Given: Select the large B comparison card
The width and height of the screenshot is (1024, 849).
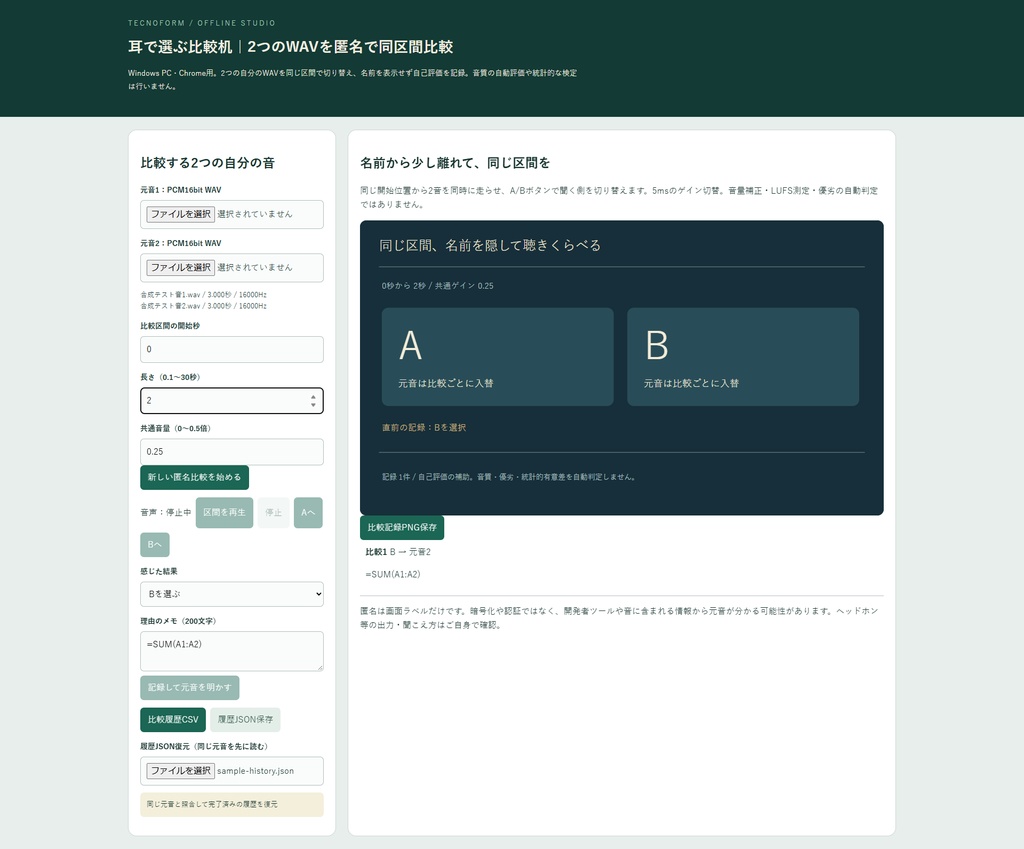Looking at the screenshot, I should (743, 357).
